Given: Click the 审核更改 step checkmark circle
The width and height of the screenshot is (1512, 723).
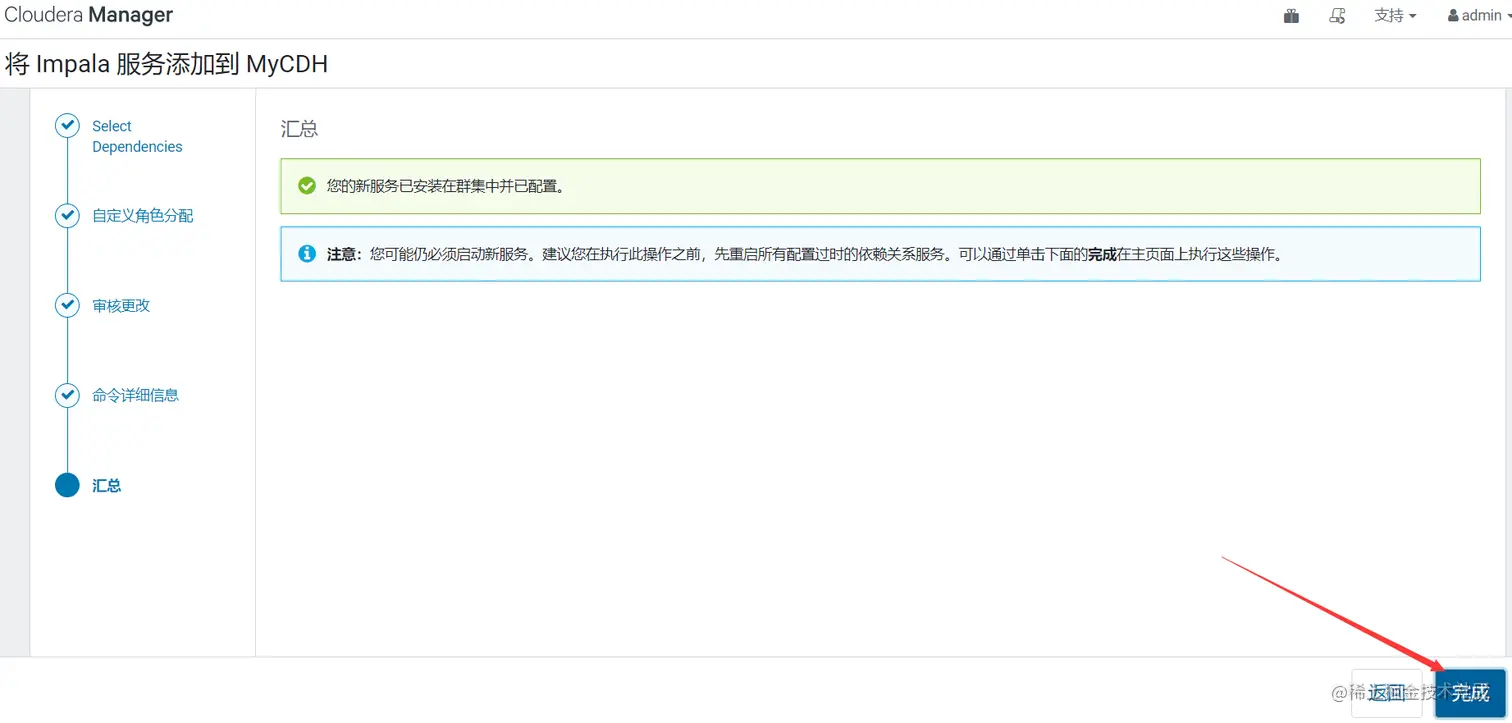Looking at the screenshot, I should (67, 305).
